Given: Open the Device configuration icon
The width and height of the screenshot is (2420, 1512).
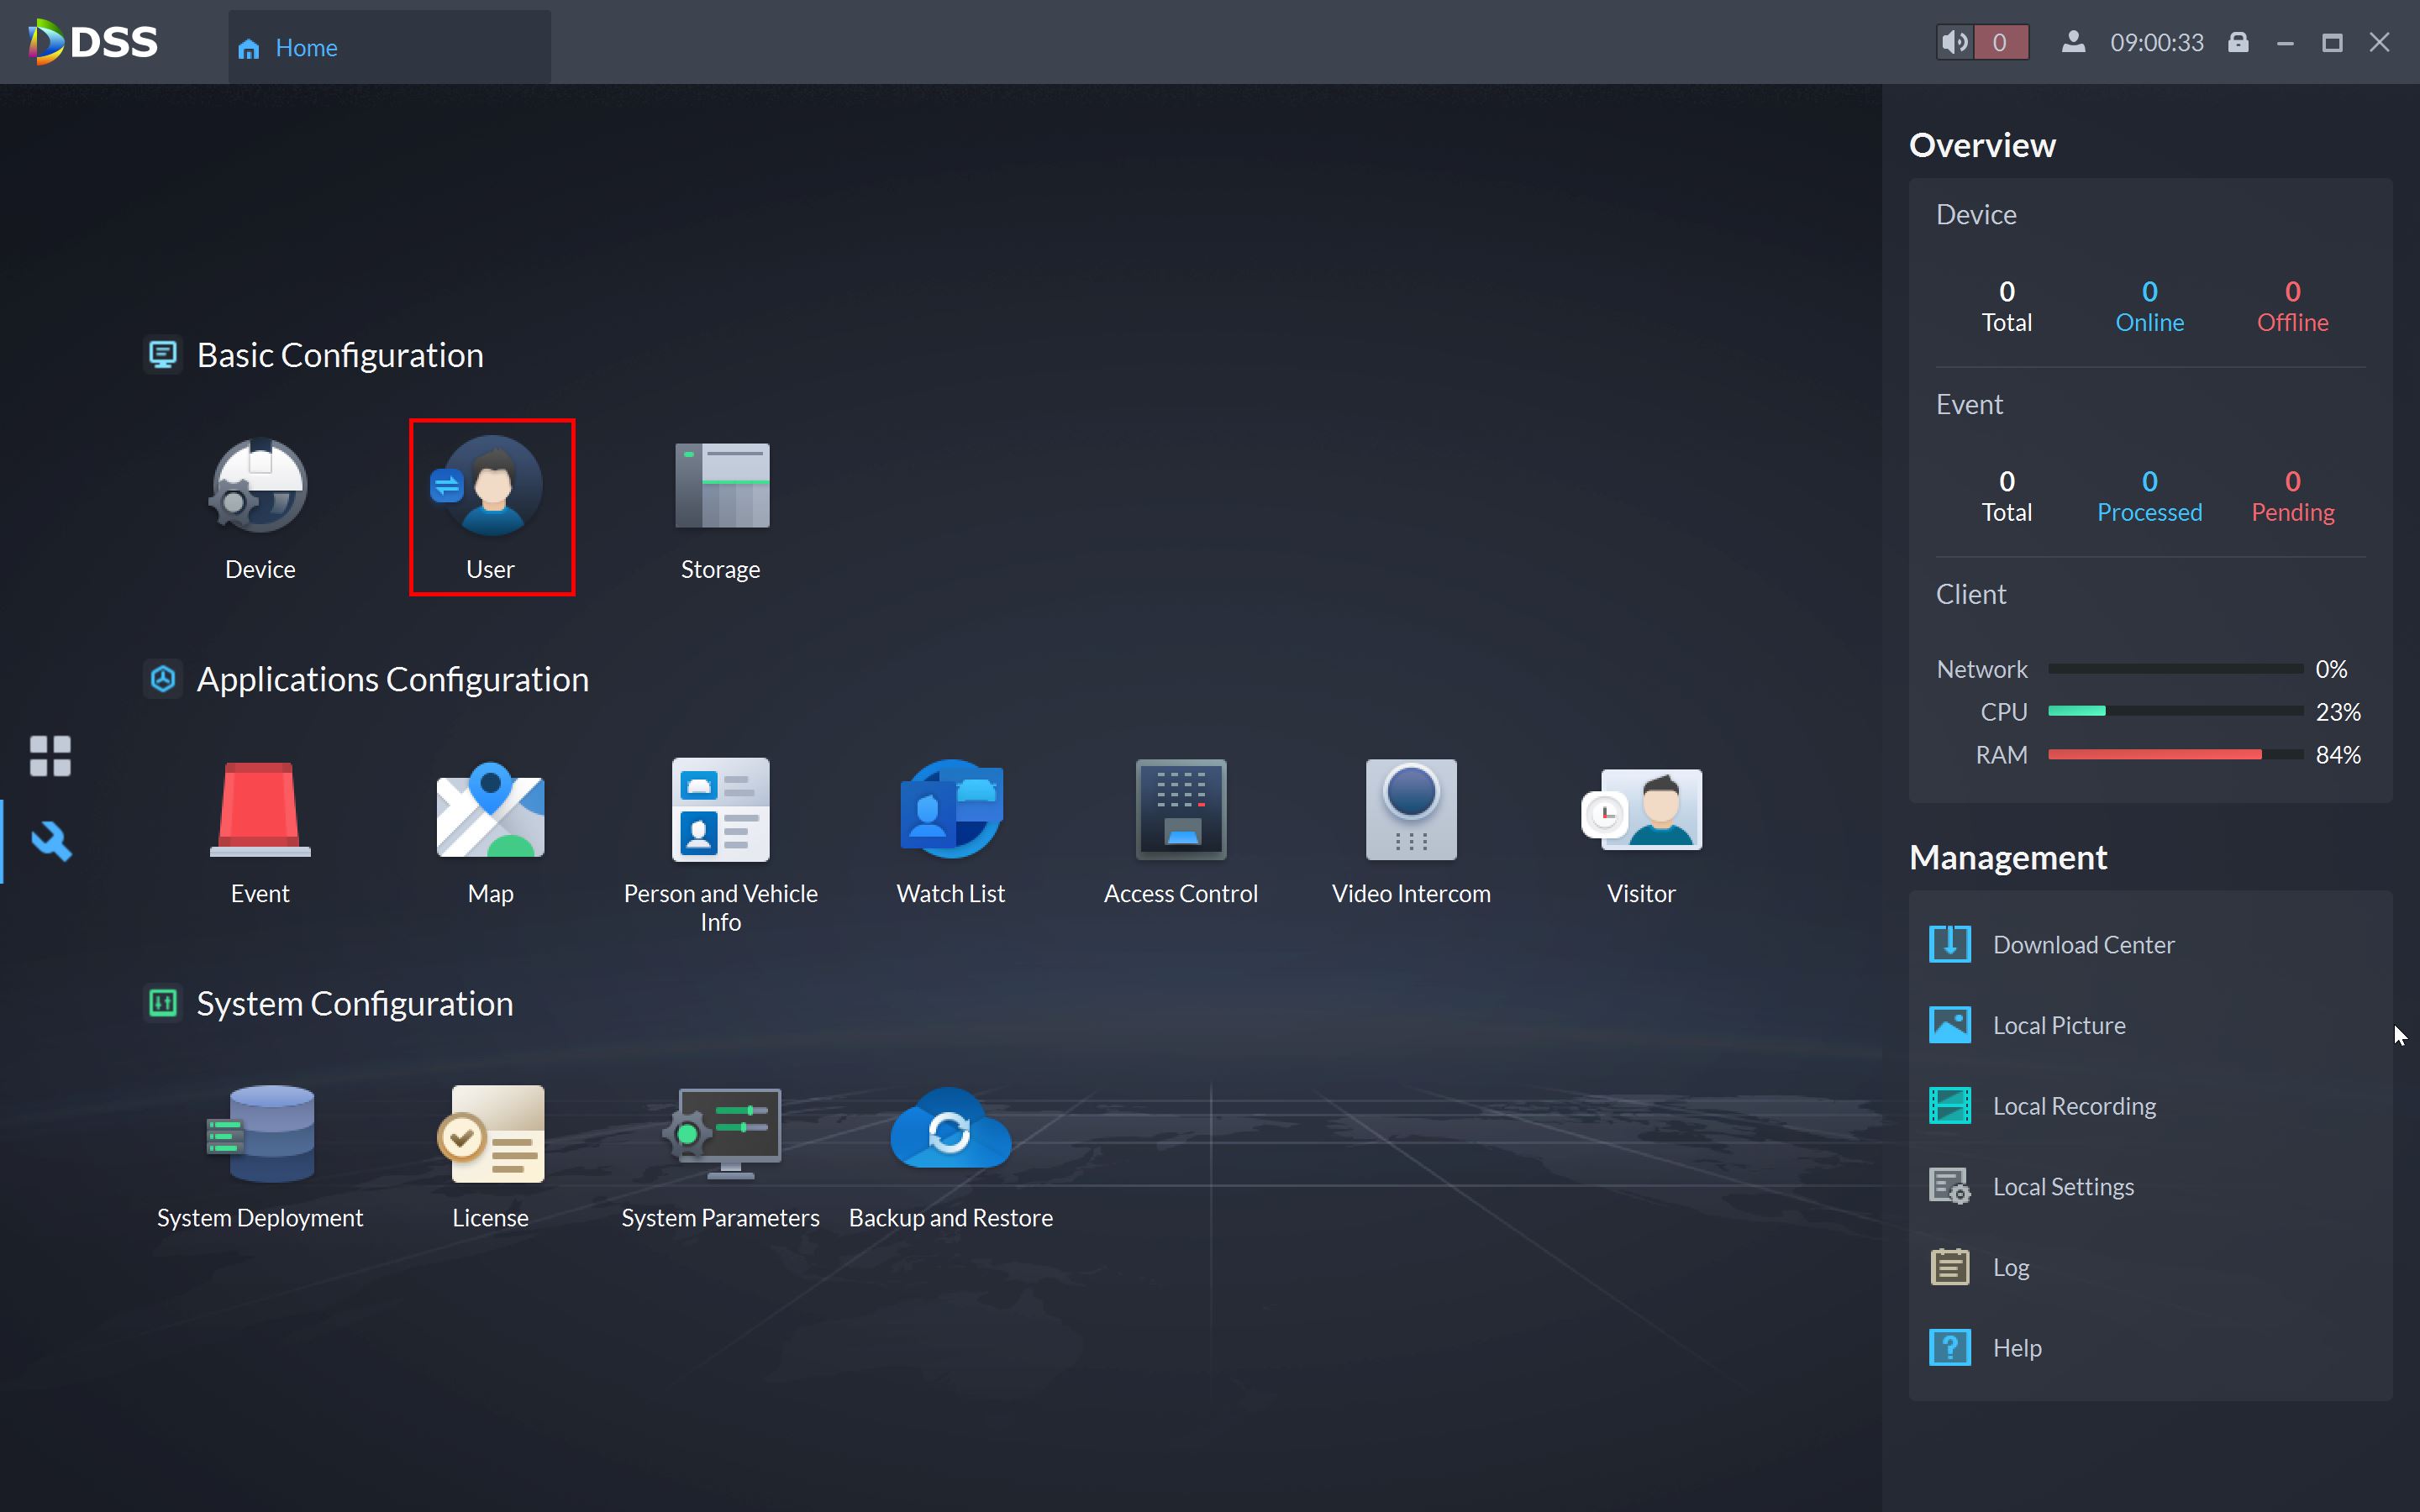Looking at the screenshot, I should click(260, 487).
